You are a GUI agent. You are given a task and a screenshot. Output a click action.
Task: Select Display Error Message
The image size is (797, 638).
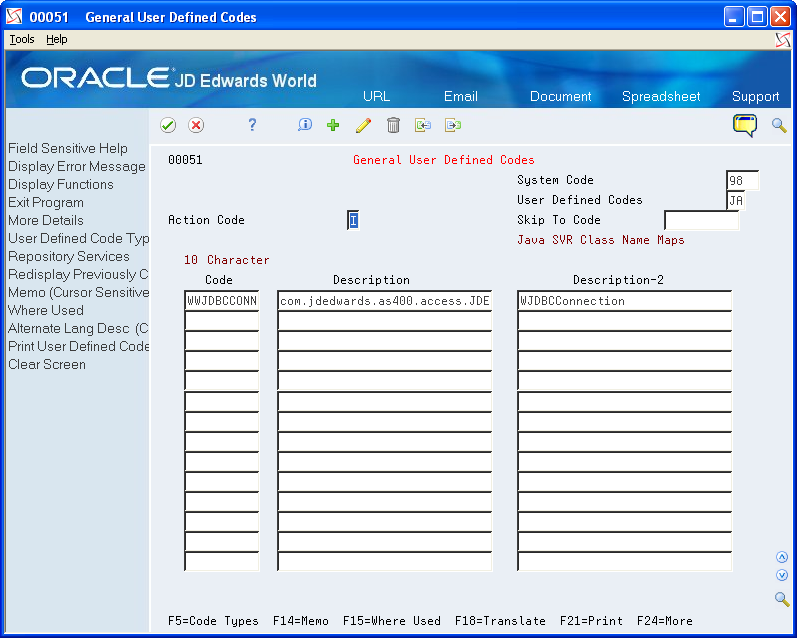pyautogui.click(x=77, y=167)
